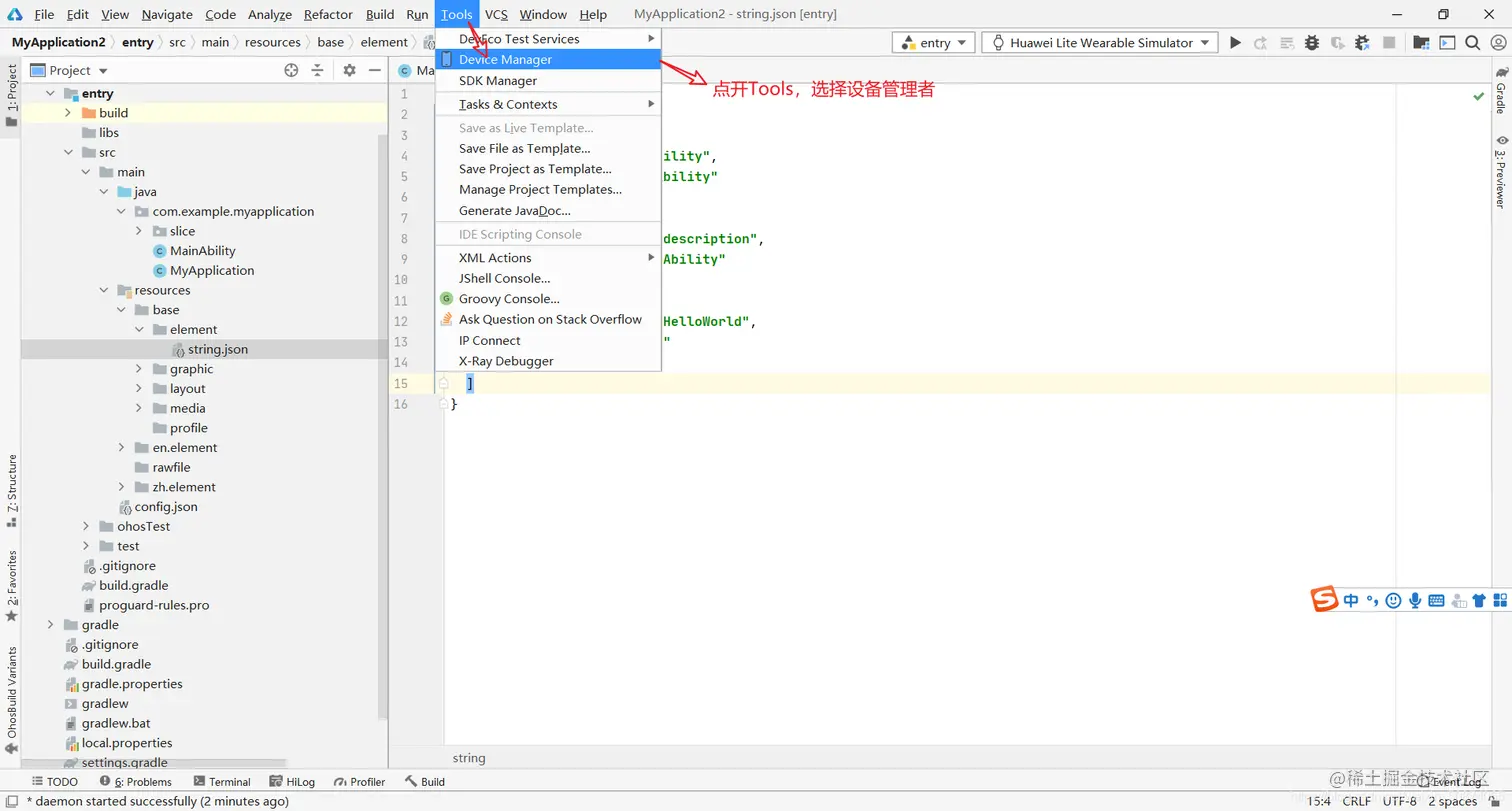The width and height of the screenshot is (1512, 811).
Task: Click resources in the breadcrumb path
Action: point(272,42)
